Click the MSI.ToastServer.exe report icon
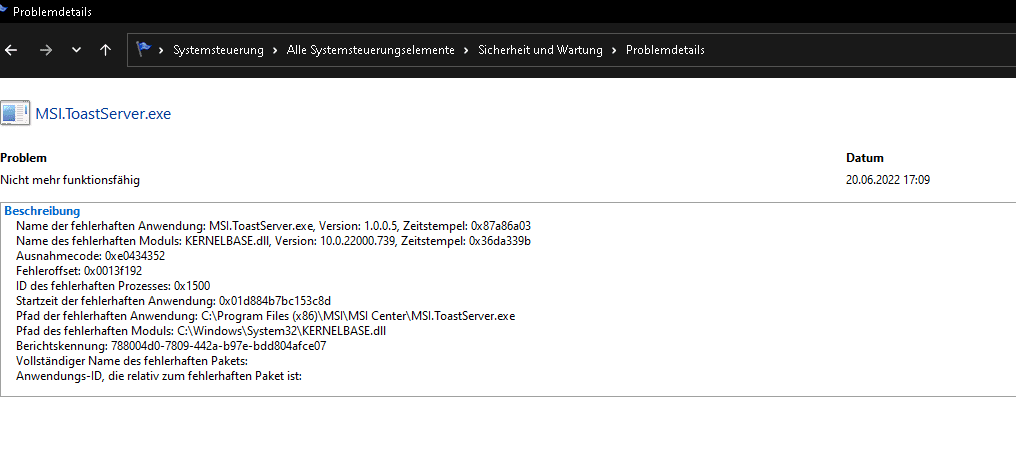The width and height of the screenshot is (1016, 468). coord(14,113)
